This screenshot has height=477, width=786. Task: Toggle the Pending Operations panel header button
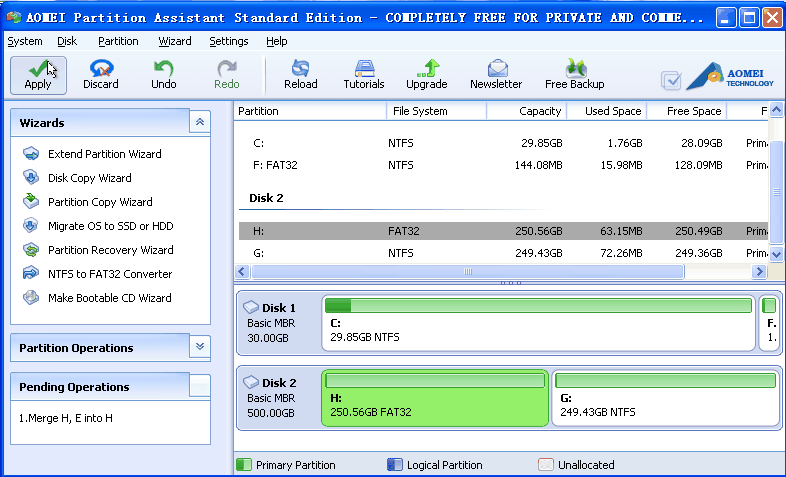[x=200, y=385]
